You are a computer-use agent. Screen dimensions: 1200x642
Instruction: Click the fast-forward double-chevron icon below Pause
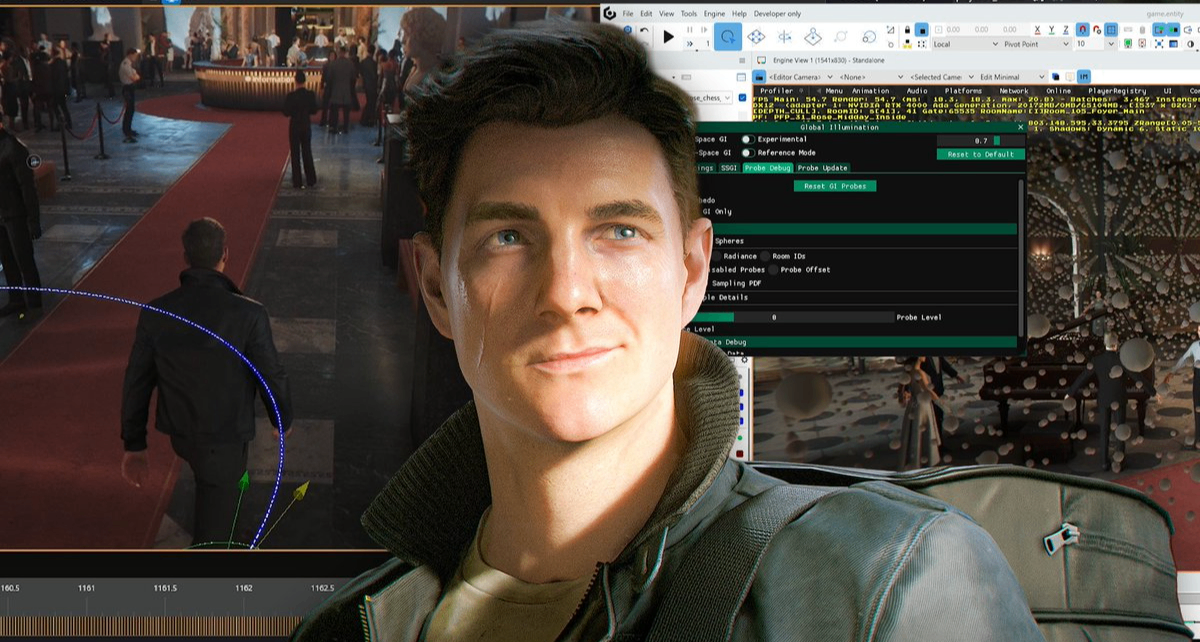coord(690,44)
